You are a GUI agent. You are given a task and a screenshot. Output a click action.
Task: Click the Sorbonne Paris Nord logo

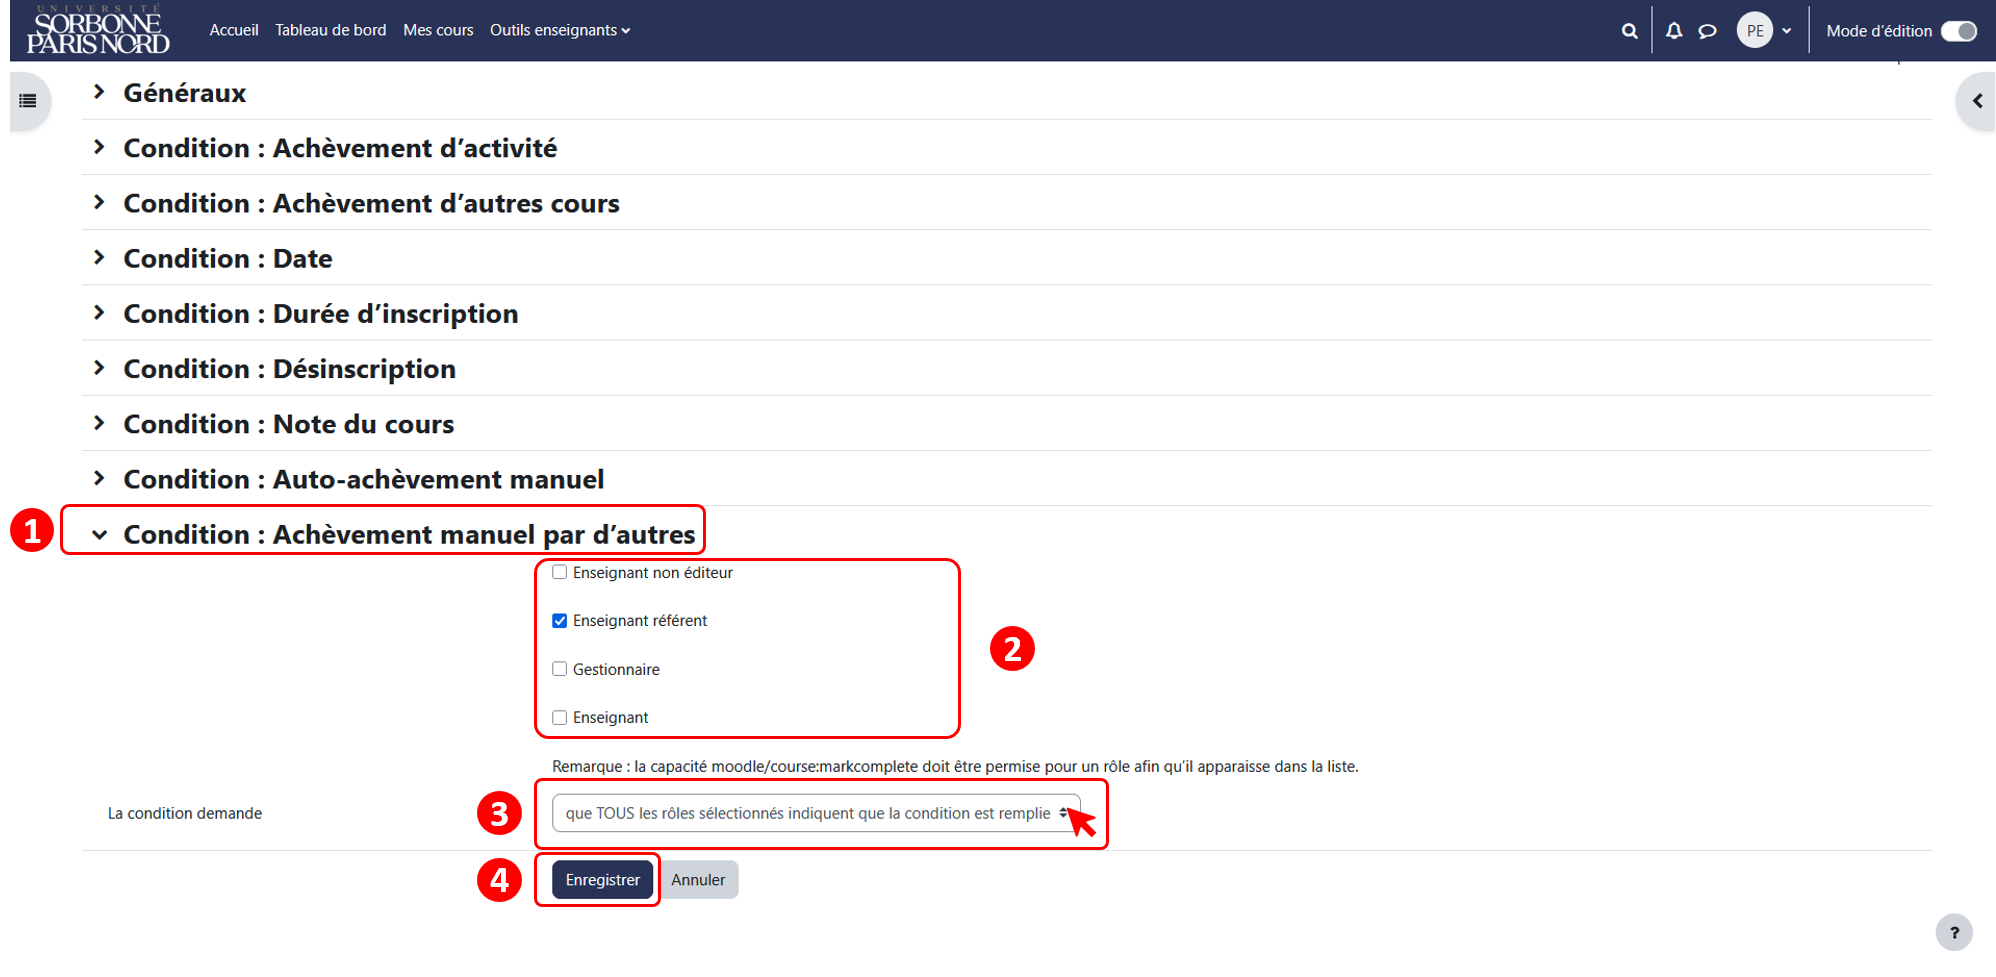tap(98, 30)
